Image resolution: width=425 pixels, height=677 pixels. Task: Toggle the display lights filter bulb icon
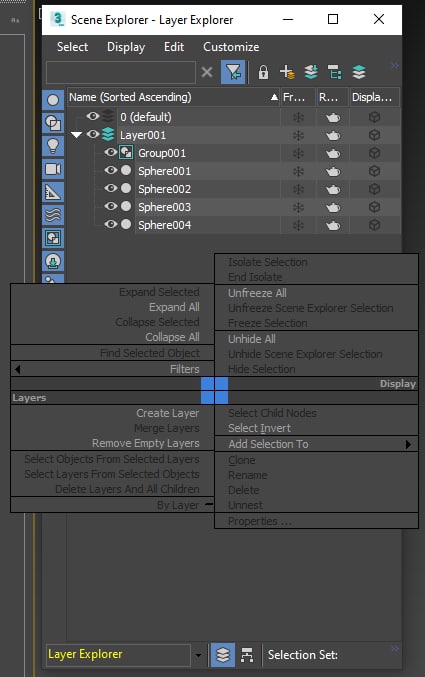click(x=53, y=146)
